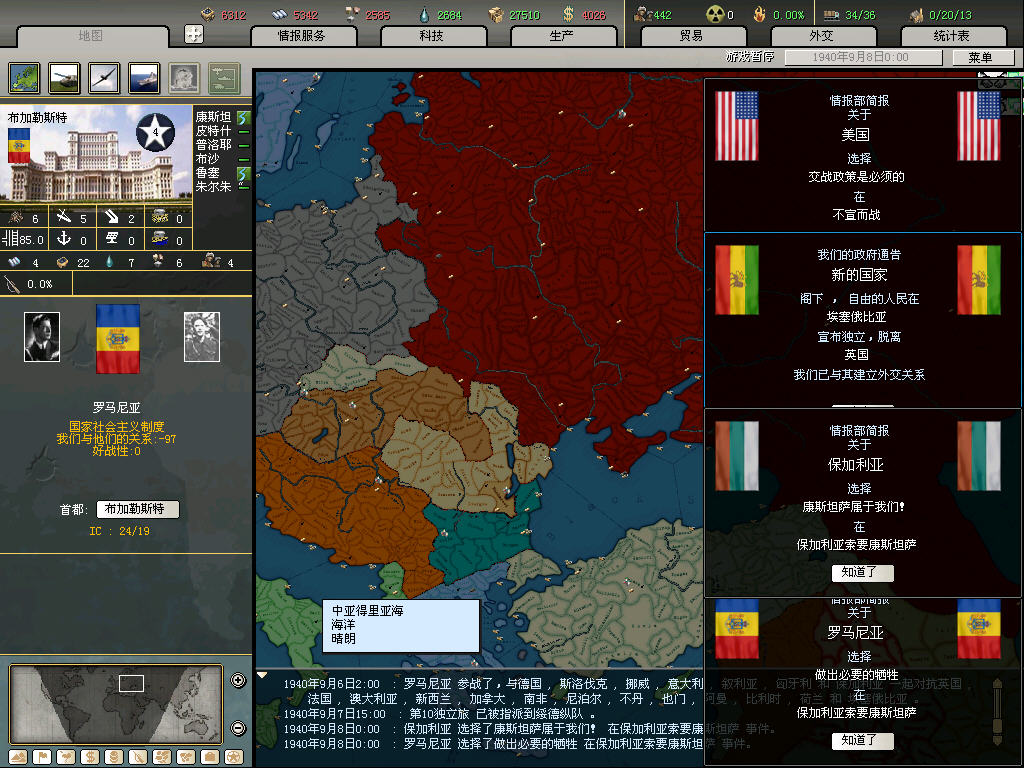Open the Technology tab (科技)
Screen dimensions: 1024x768
432,36
